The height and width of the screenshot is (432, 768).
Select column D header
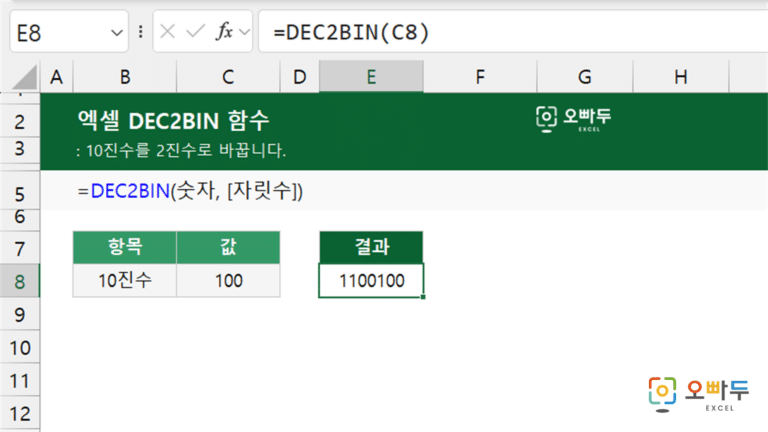coord(299,77)
